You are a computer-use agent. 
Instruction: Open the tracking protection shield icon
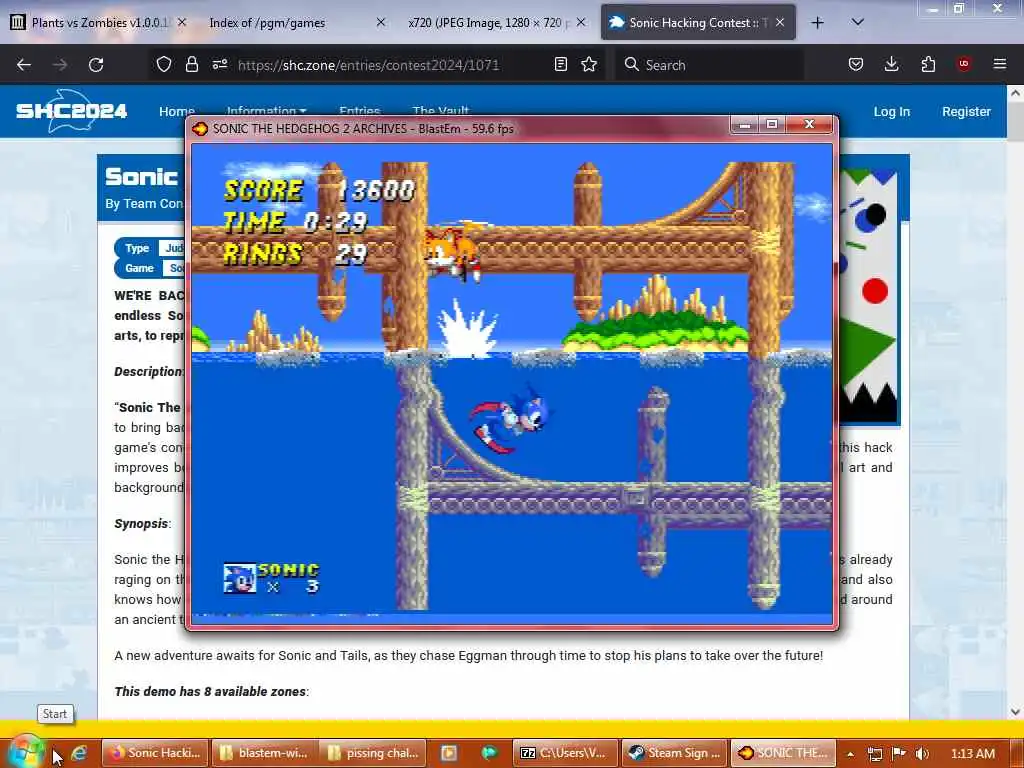[x=164, y=65]
